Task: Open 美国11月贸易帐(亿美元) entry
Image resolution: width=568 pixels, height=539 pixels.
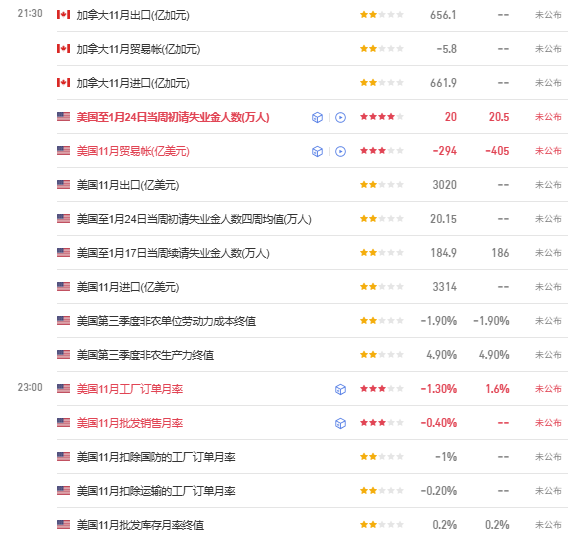Action: (133, 151)
